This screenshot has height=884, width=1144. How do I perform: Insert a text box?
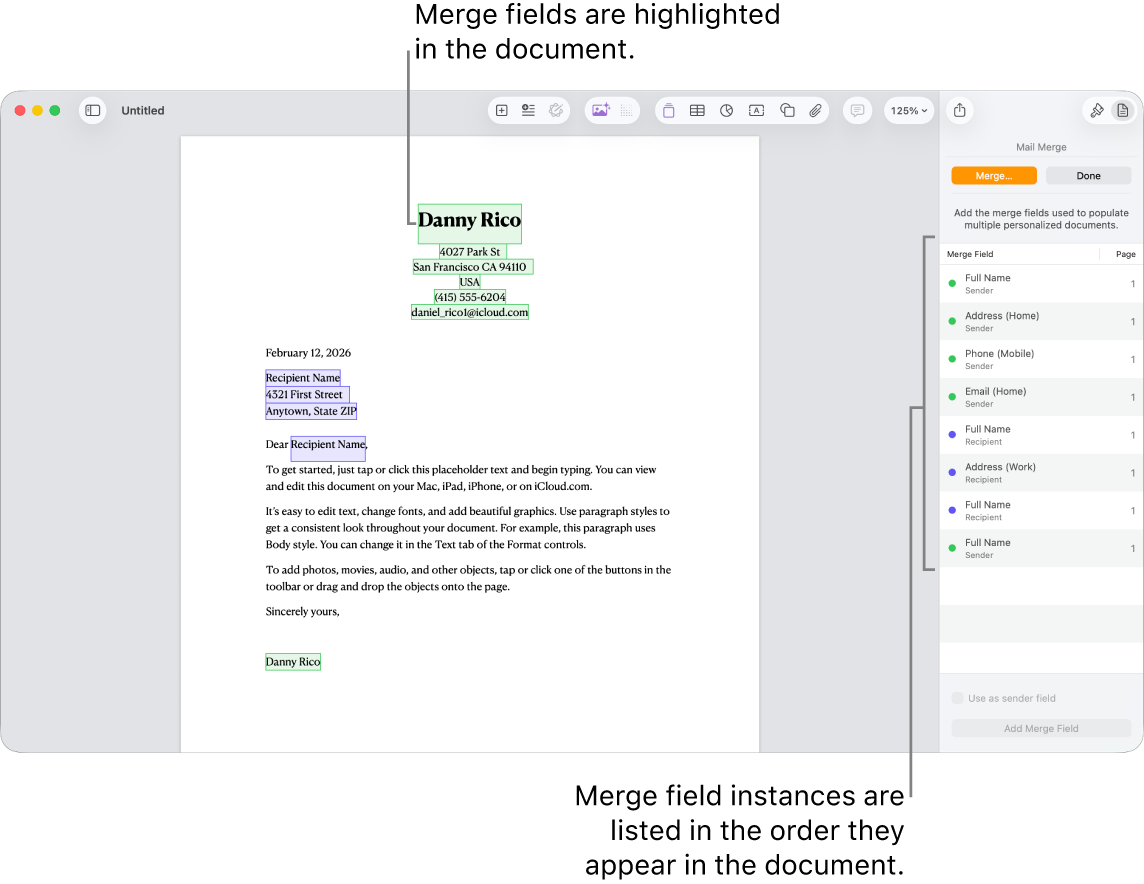[756, 111]
